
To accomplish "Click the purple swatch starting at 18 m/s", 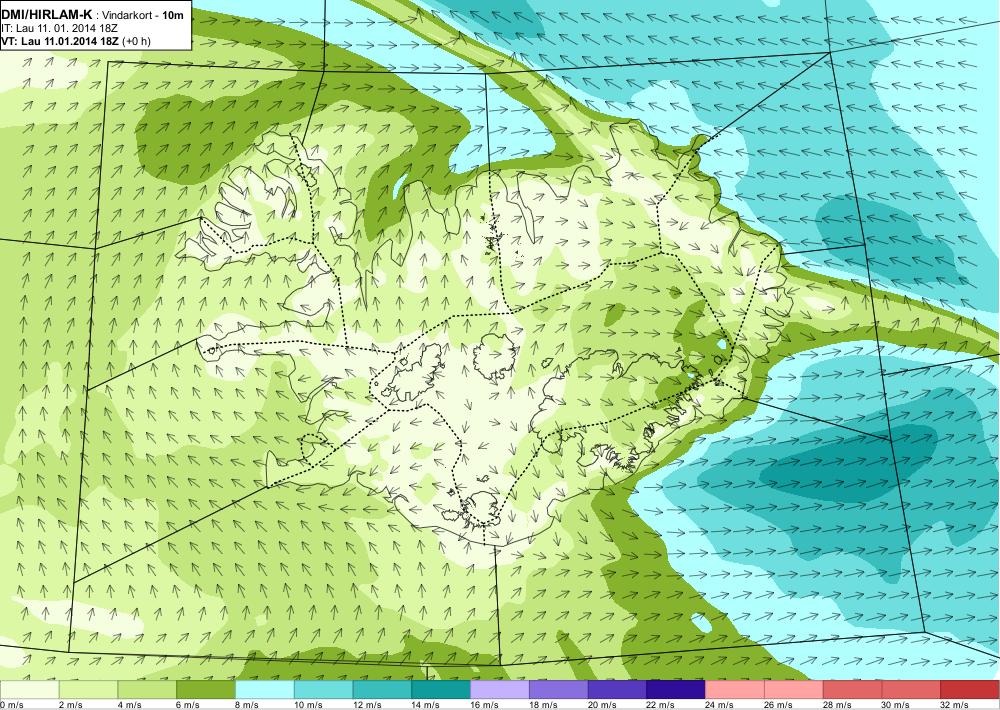I will tap(558, 690).
